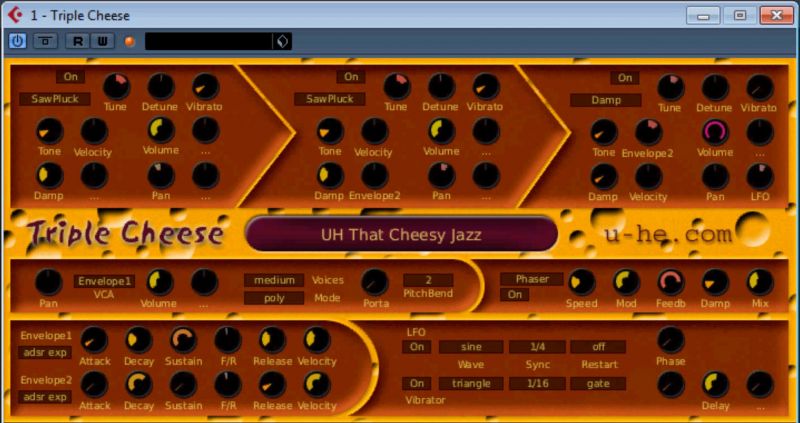Viewport: 800px width, 423px height.
Task: Toggle second module On switch
Action: (x=351, y=77)
